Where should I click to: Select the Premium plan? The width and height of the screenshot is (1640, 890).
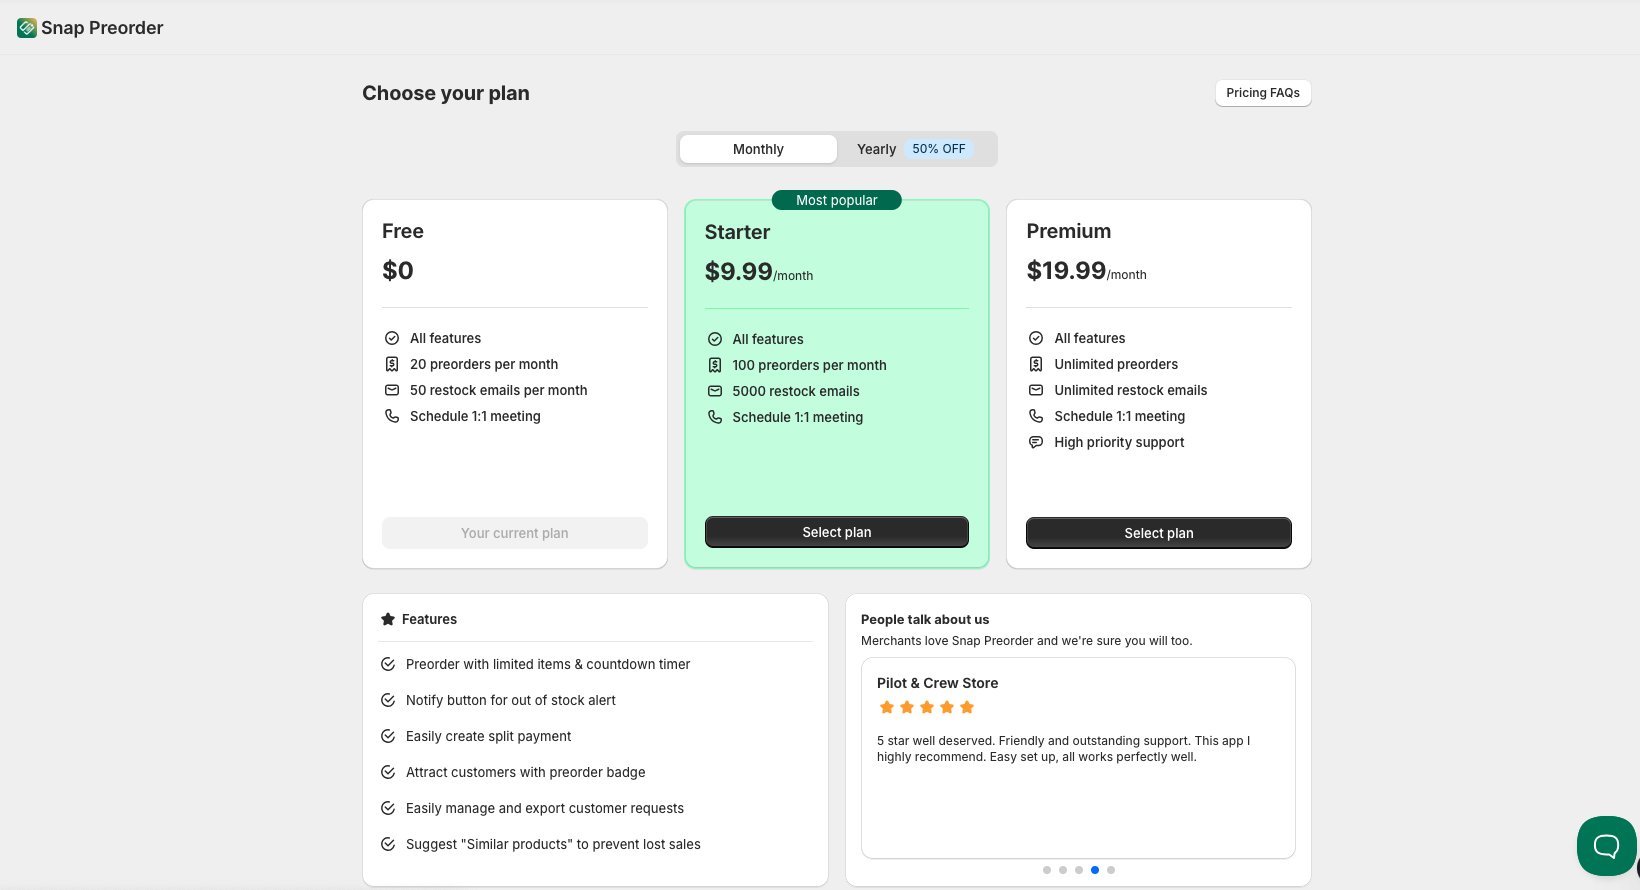pos(1158,533)
